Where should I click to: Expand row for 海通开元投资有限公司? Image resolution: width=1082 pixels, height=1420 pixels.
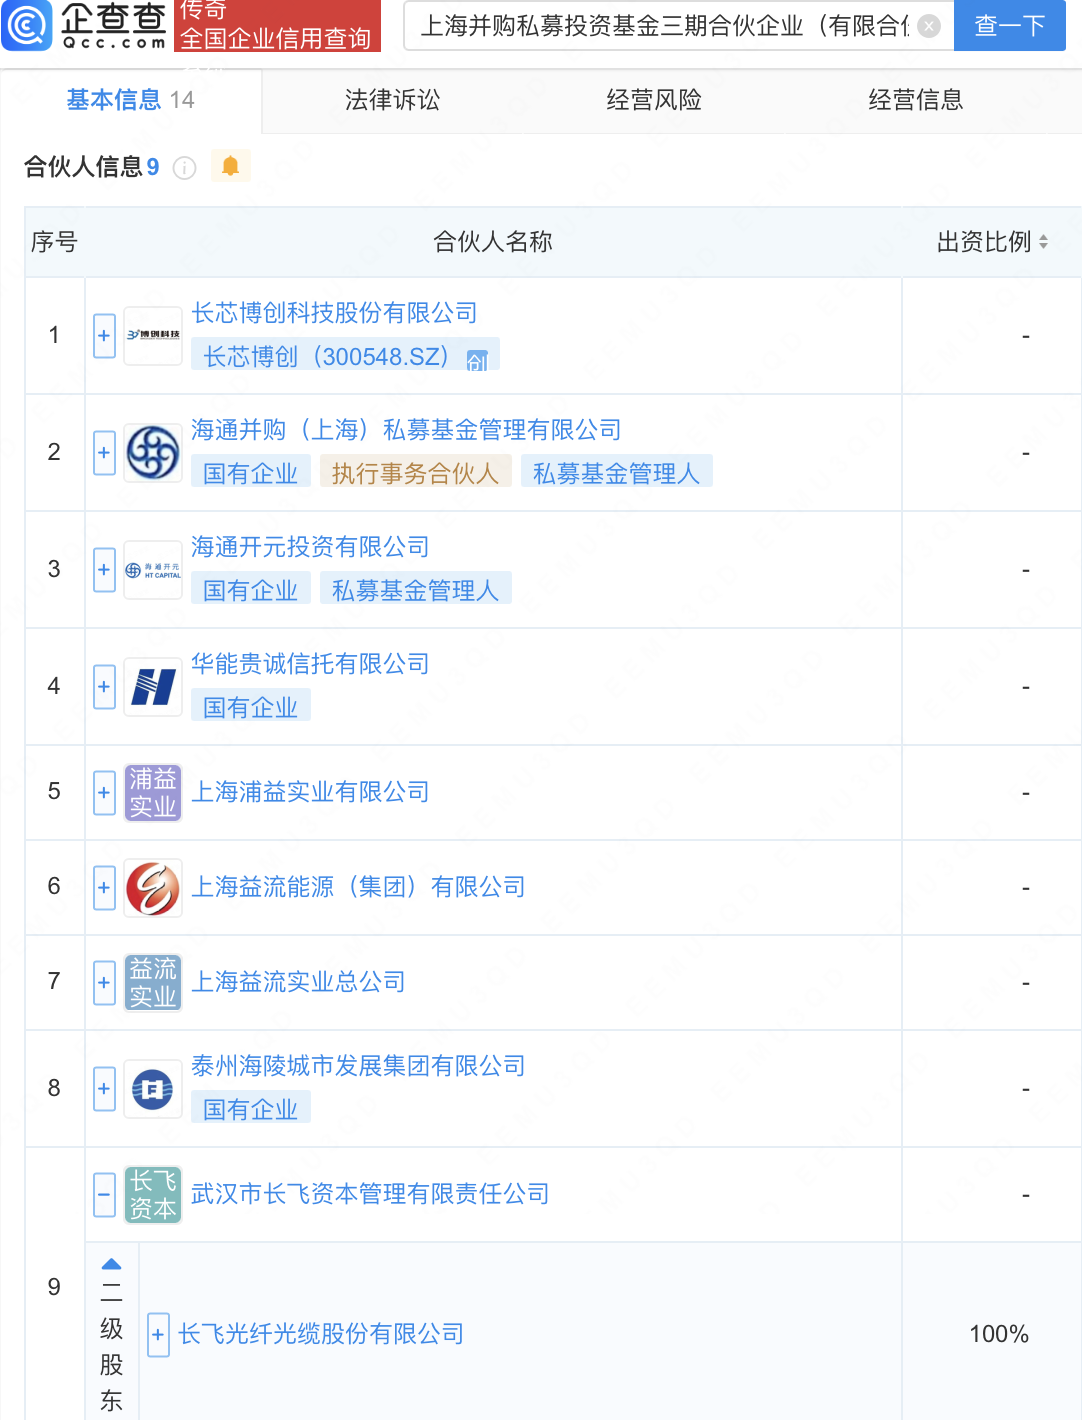[x=104, y=570]
